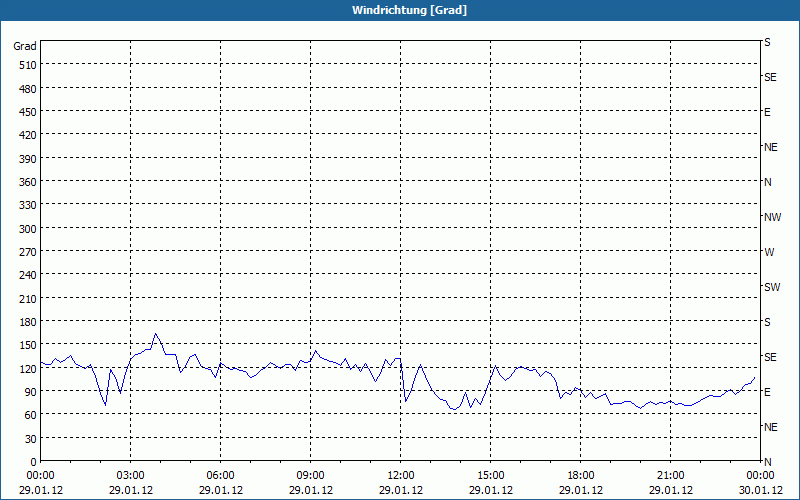
Task: Select the 150 y-axis value
Action: click(x=28, y=345)
